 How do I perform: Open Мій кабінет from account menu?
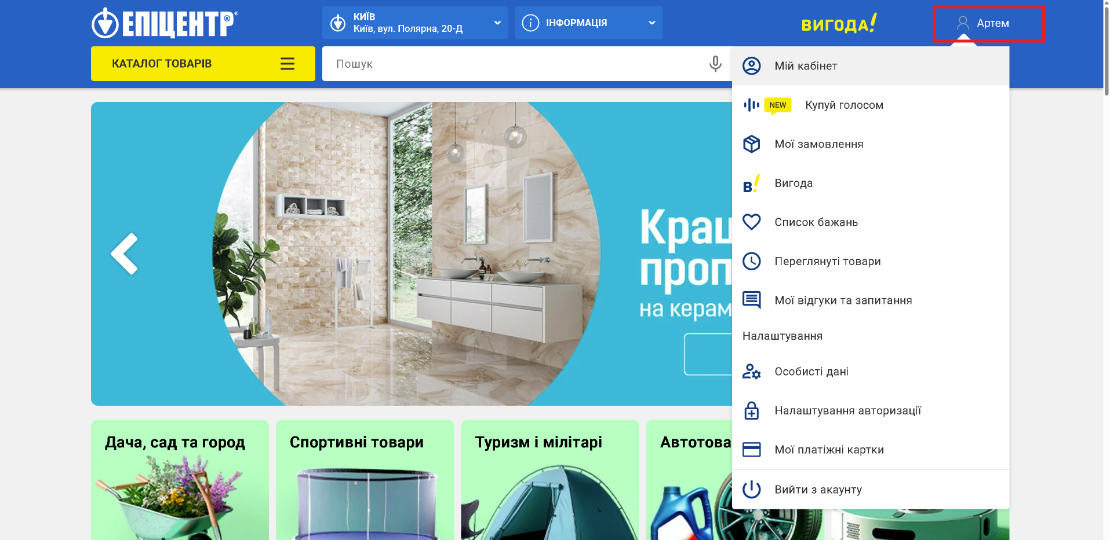coord(870,66)
